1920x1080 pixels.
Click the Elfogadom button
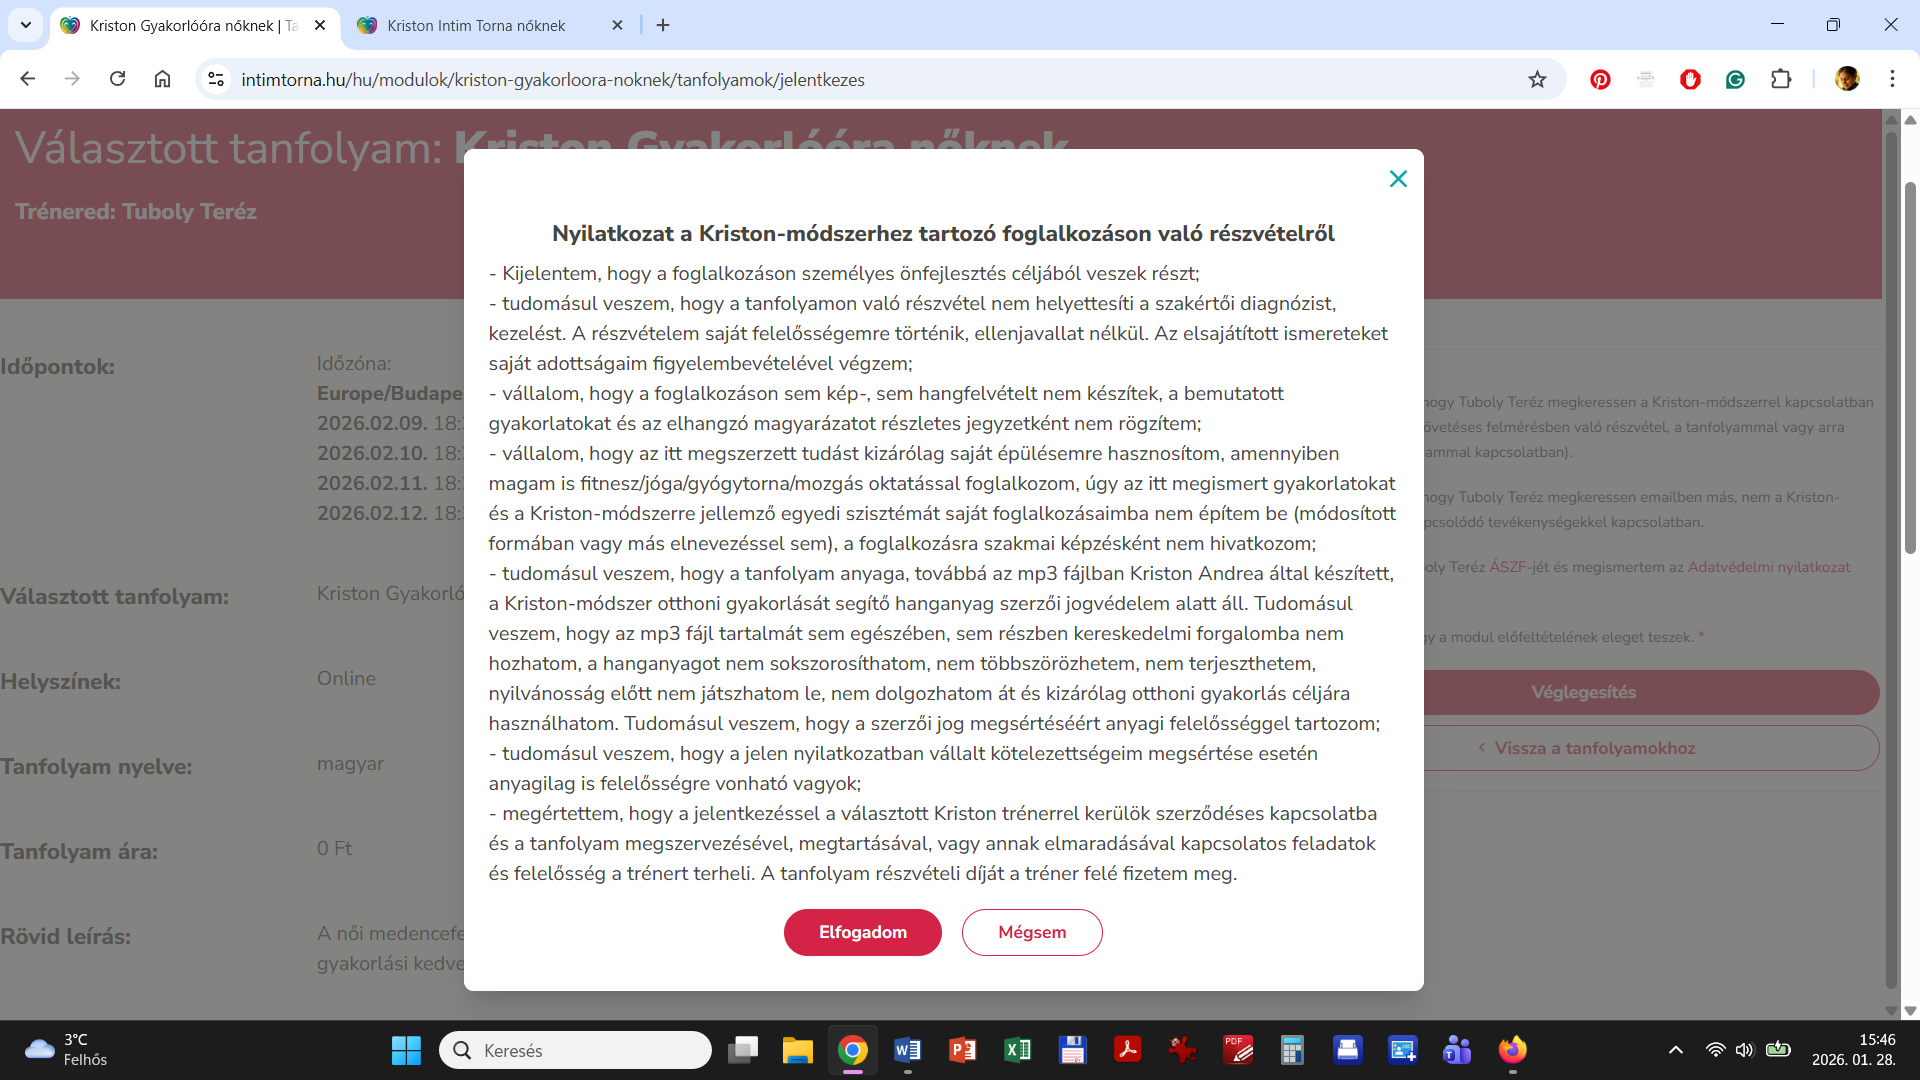coord(862,932)
